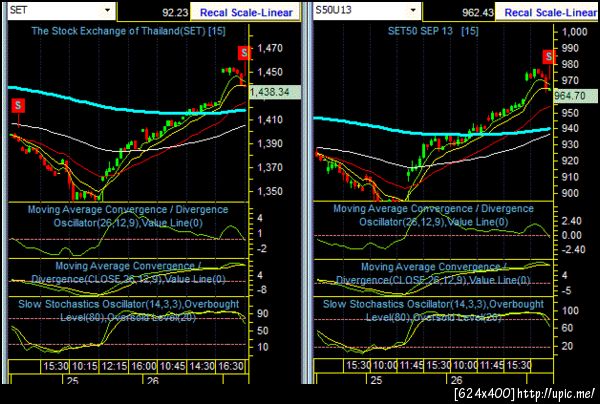Open the S50U13 symbol dropdown arrow

pyautogui.click(x=412, y=10)
